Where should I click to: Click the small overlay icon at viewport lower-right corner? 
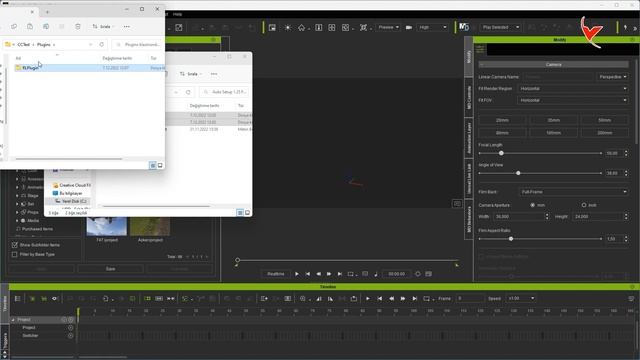457,203
